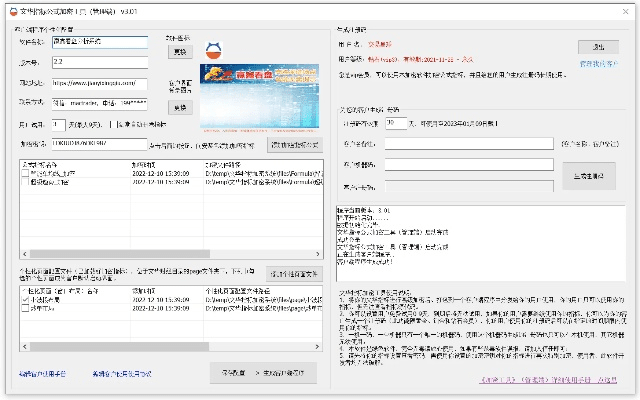Click the add personalized page file button
Screen dimensions: 640x400
[294, 274]
